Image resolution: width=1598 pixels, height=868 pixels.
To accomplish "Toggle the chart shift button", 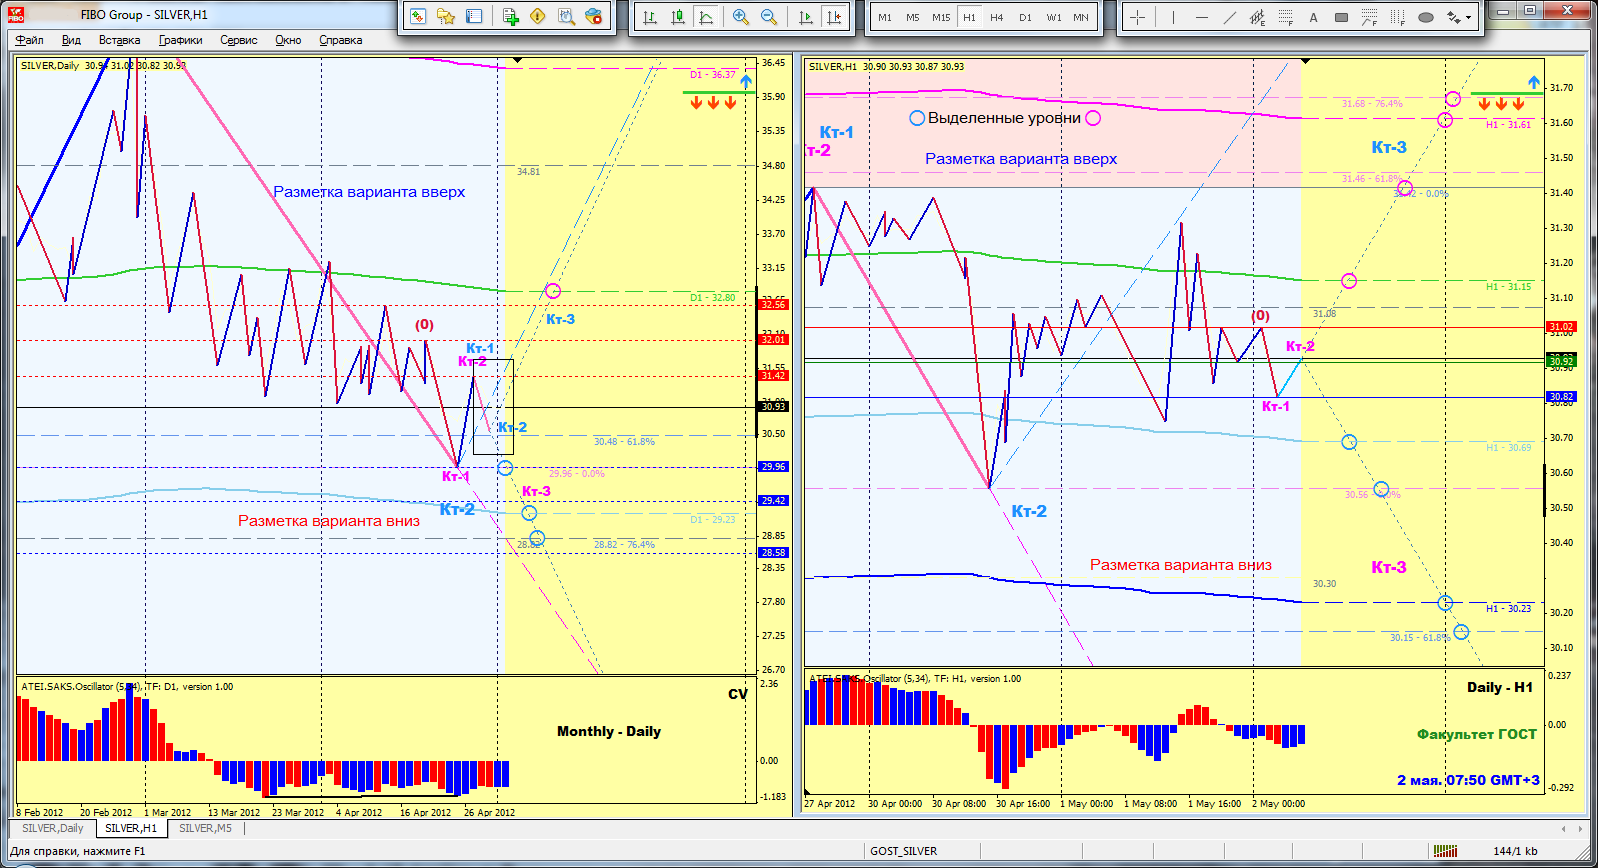I will tap(834, 17).
